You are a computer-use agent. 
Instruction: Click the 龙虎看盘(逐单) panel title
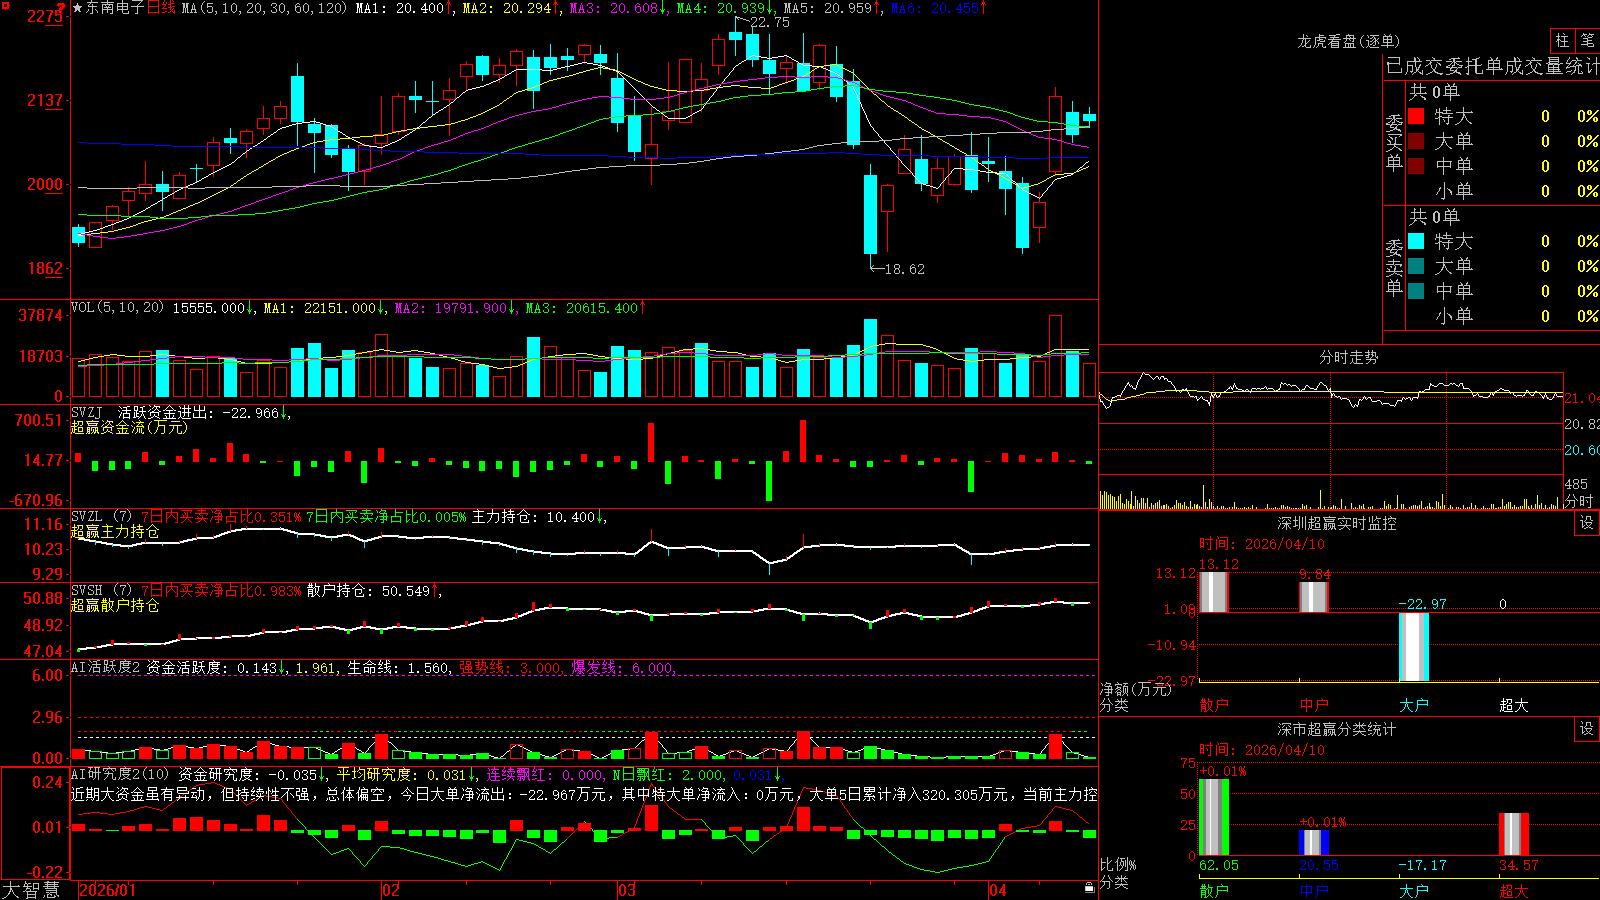1348,41
